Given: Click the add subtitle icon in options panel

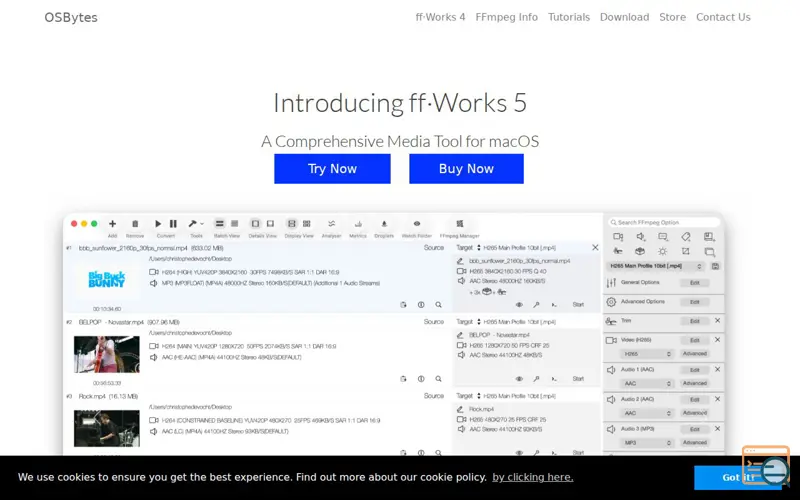Looking at the screenshot, I should (663, 237).
